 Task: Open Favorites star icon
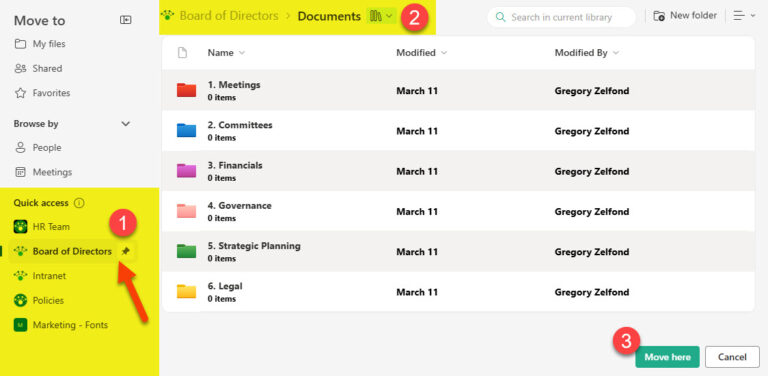click(x=20, y=93)
